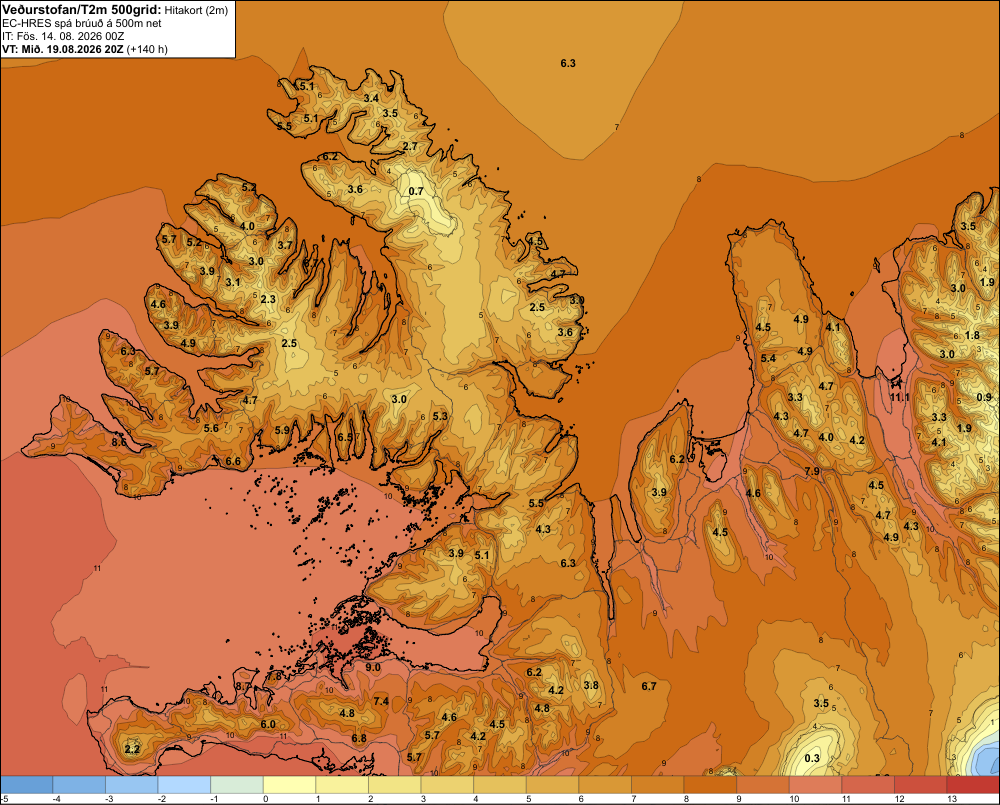Click the 2.5 label in the central Westfjords highlands
1000x805 pixels.
tap(289, 343)
